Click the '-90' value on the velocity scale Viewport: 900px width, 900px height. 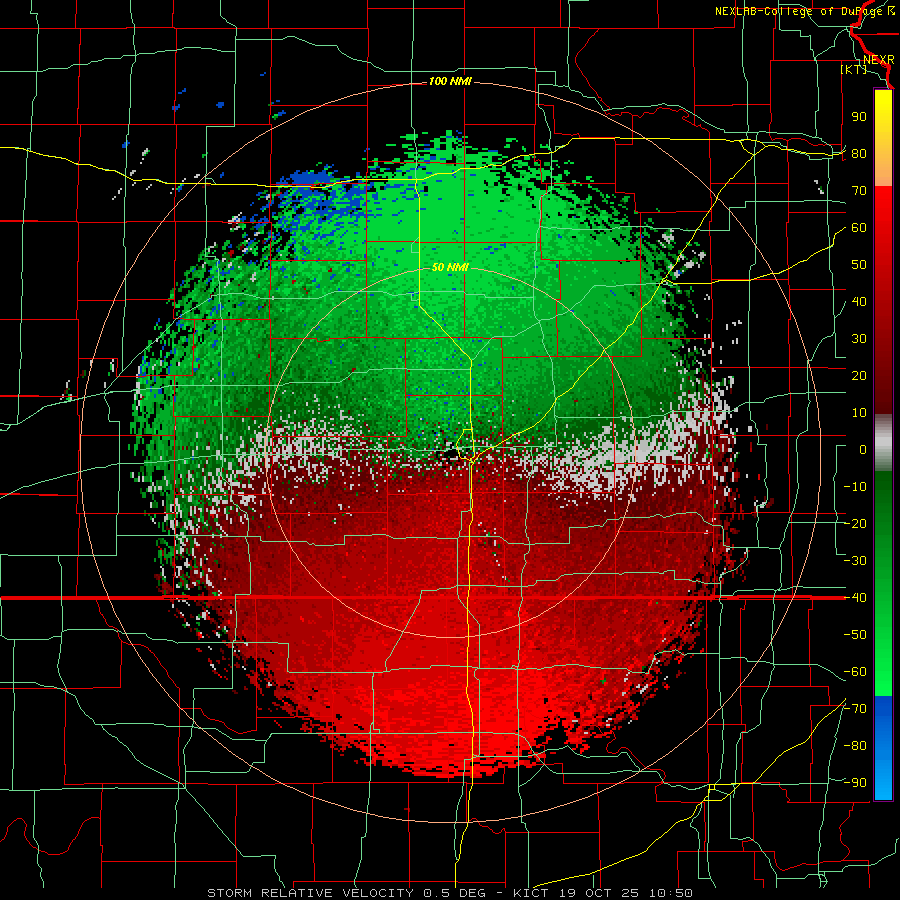coord(855,782)
